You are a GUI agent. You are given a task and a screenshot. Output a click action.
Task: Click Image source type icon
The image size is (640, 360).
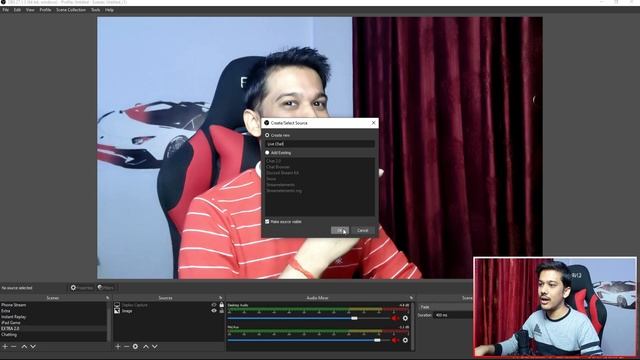click(117, 311)
